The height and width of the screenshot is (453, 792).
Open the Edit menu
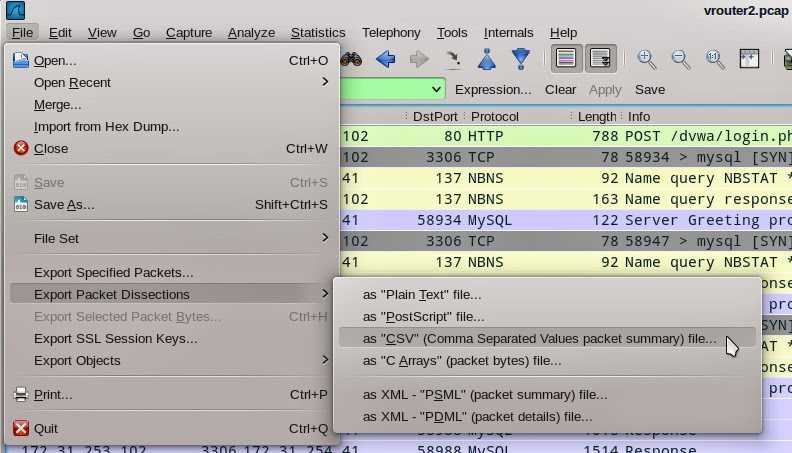coord(60,32)
